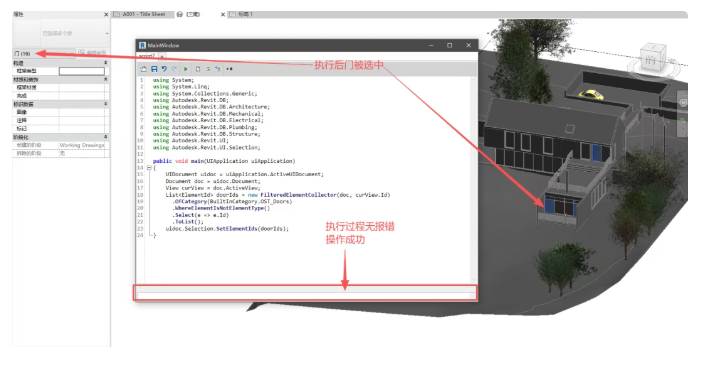Click the 'uidoc.Selection.SetElementIds(doorIds);' line
The height and width of the screenshot is (372, 705).
pos(227,229)
